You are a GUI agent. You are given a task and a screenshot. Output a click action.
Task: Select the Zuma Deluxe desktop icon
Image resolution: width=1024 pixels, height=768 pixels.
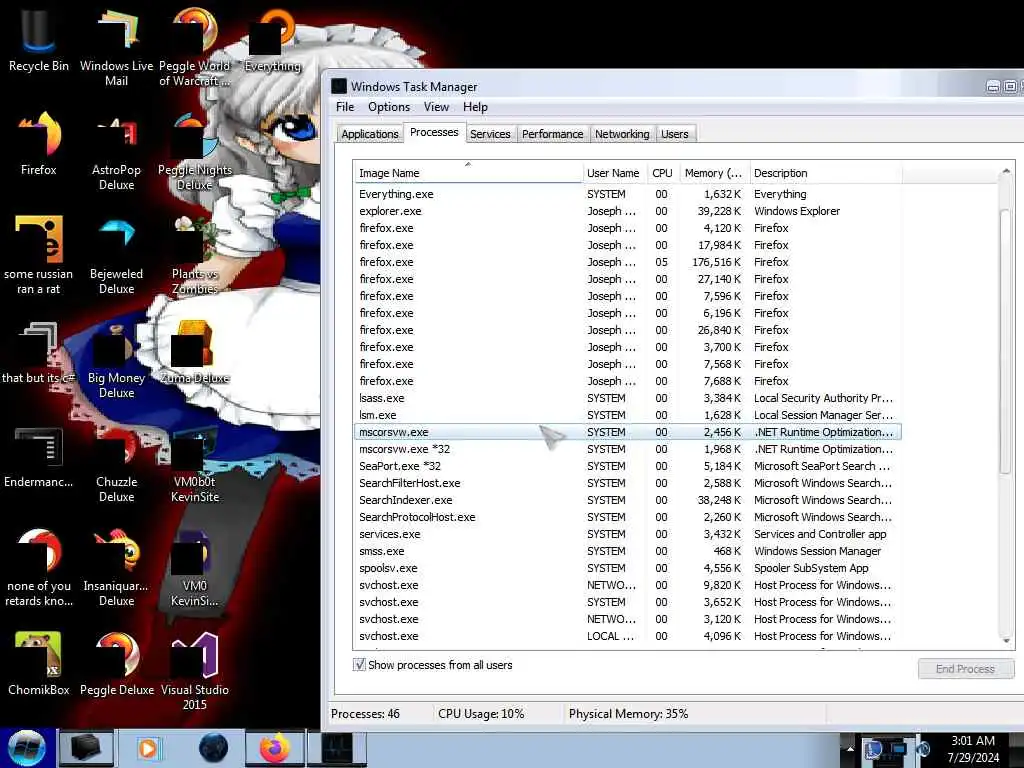[194, 353]
